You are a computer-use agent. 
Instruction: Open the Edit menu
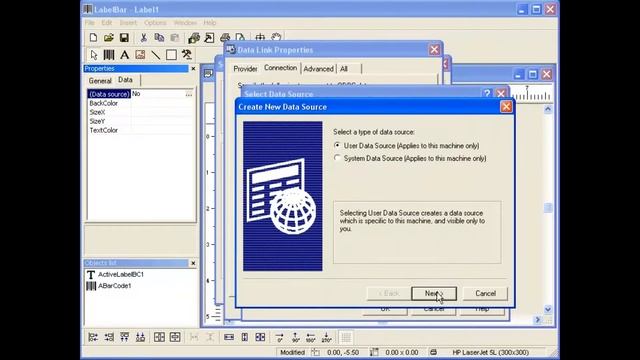(x=107, y=22)
